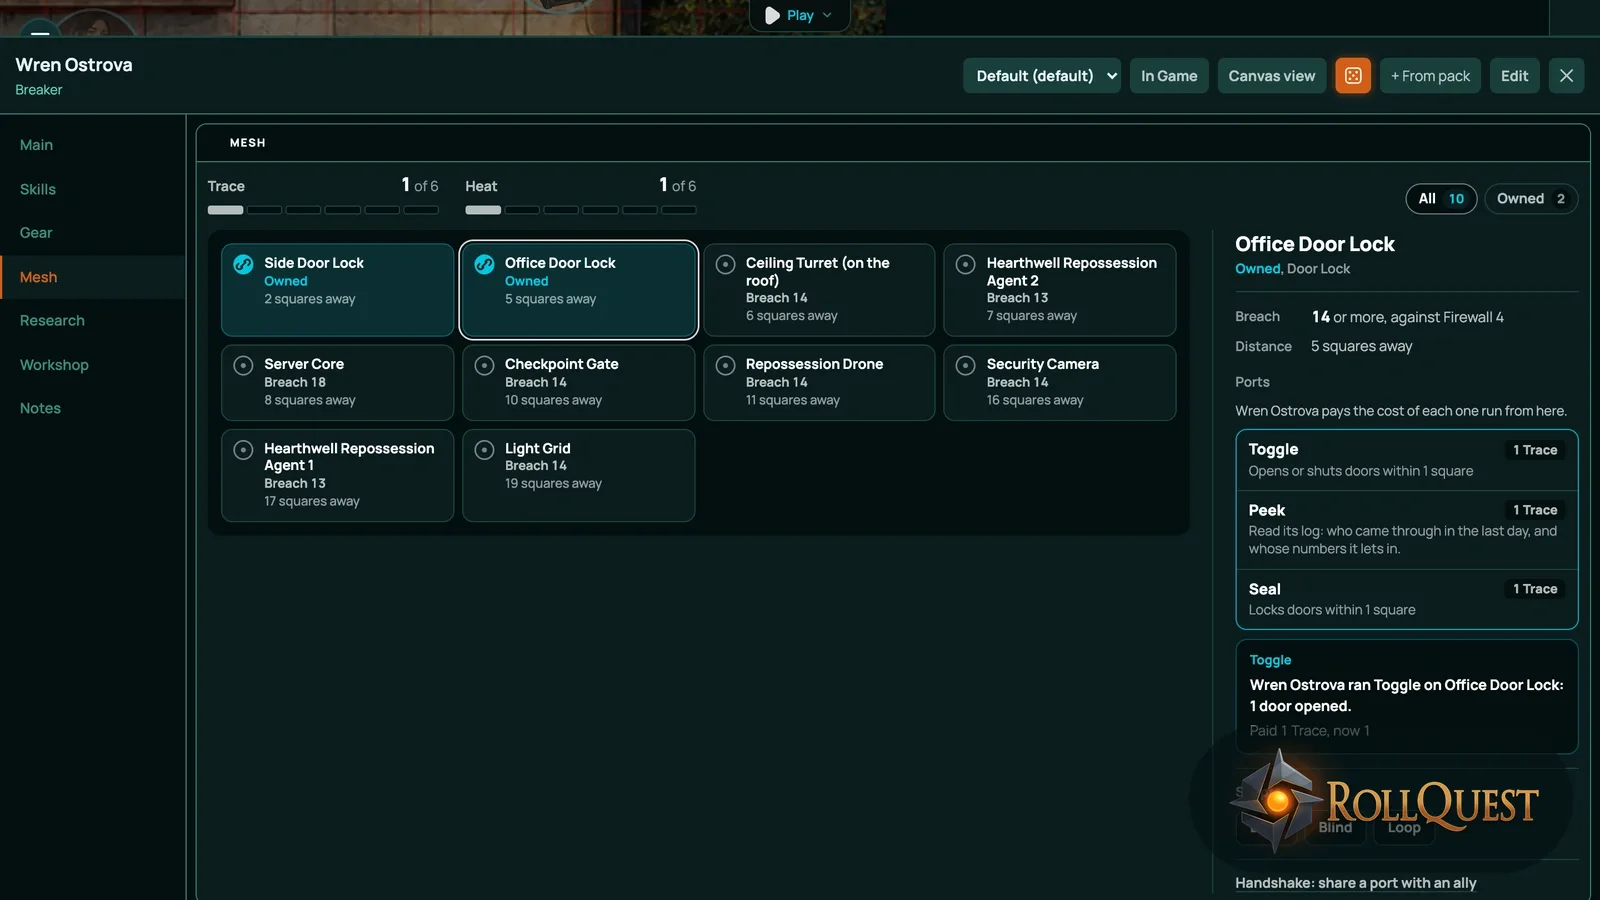1600x900 pixels.
Task: Click the Side Door Lock owned icon
Action: click(x=243, y=264)
